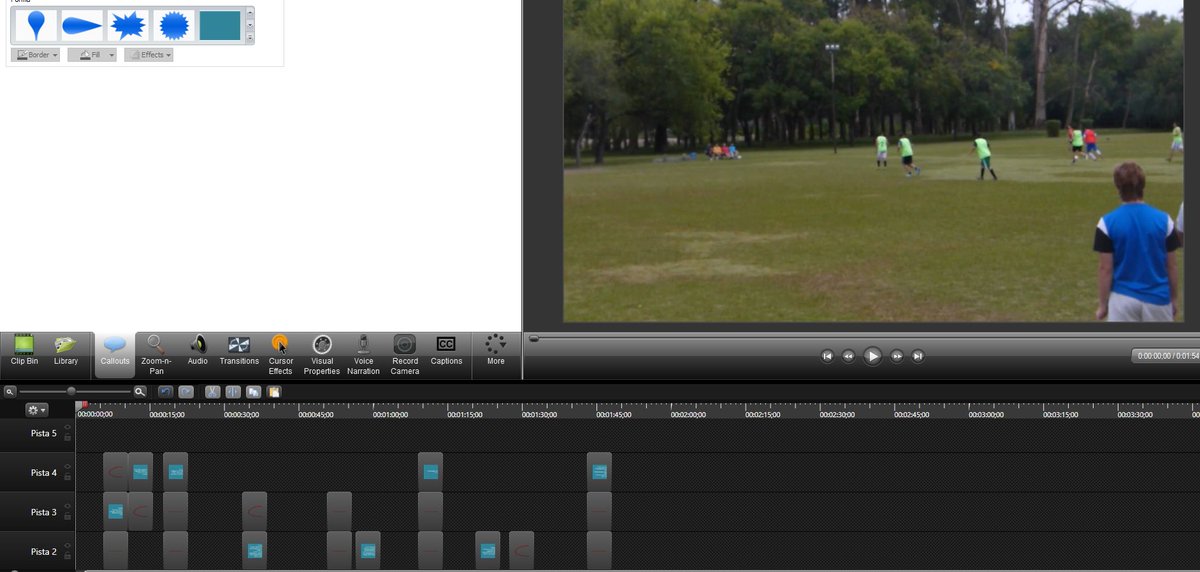Cut selection with the scissors tool
This screenshot has width=1200, height=572.
point(212,392)
